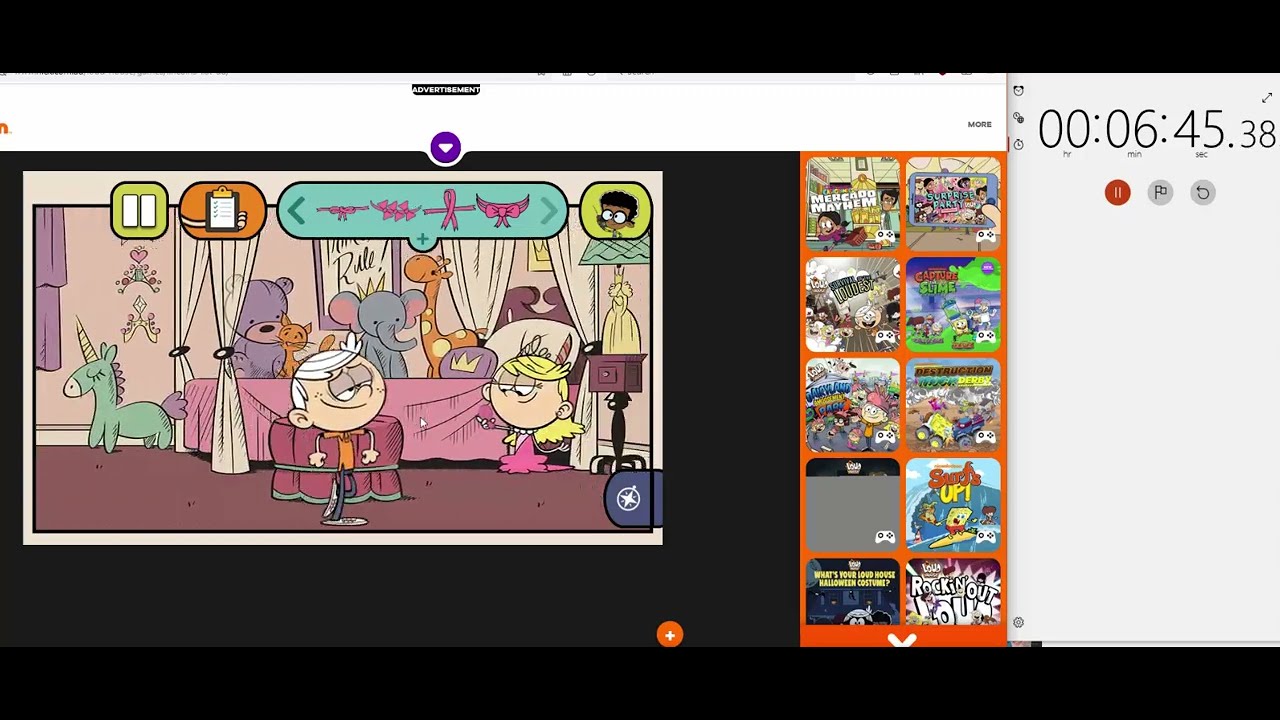This screenshot has width=1280, height=720.
Task: Click the second icon in the clock sidebar
Action: tap(1018, 118)
